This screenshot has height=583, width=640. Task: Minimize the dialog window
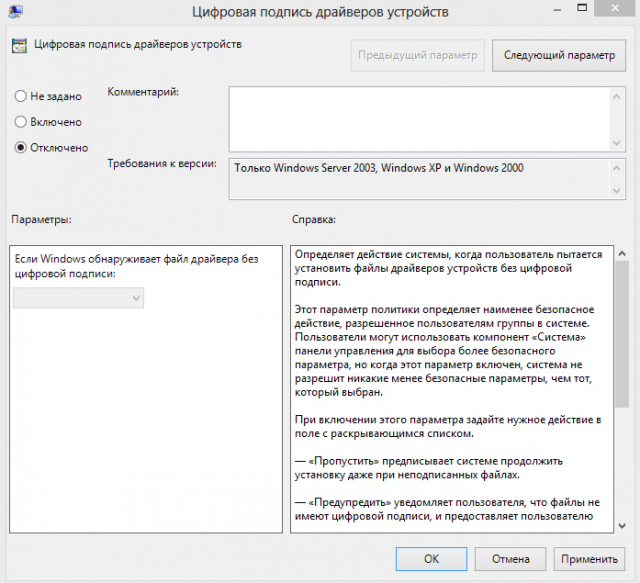[x=557, y=9]
